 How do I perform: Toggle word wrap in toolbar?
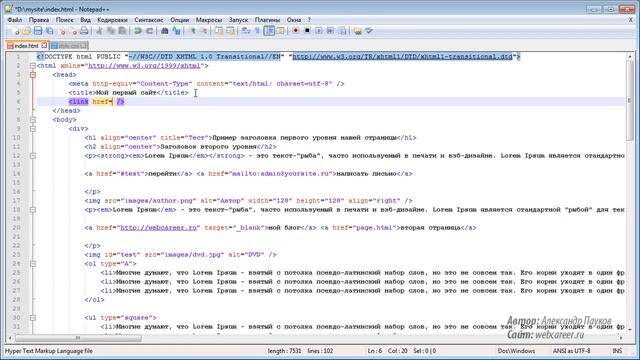click(x=246, y=31)
